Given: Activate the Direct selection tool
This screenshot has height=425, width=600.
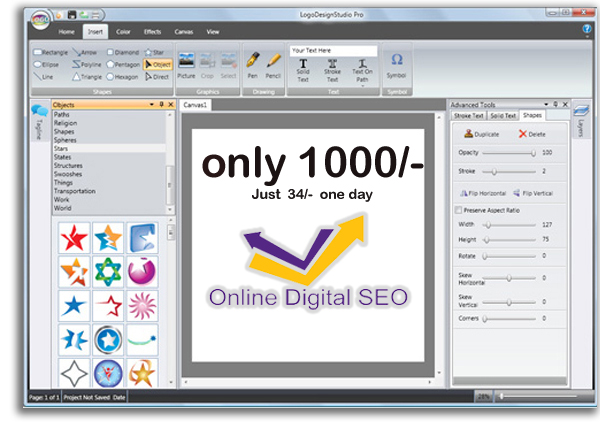Looking at the screenshot, I should pos(157,77).
